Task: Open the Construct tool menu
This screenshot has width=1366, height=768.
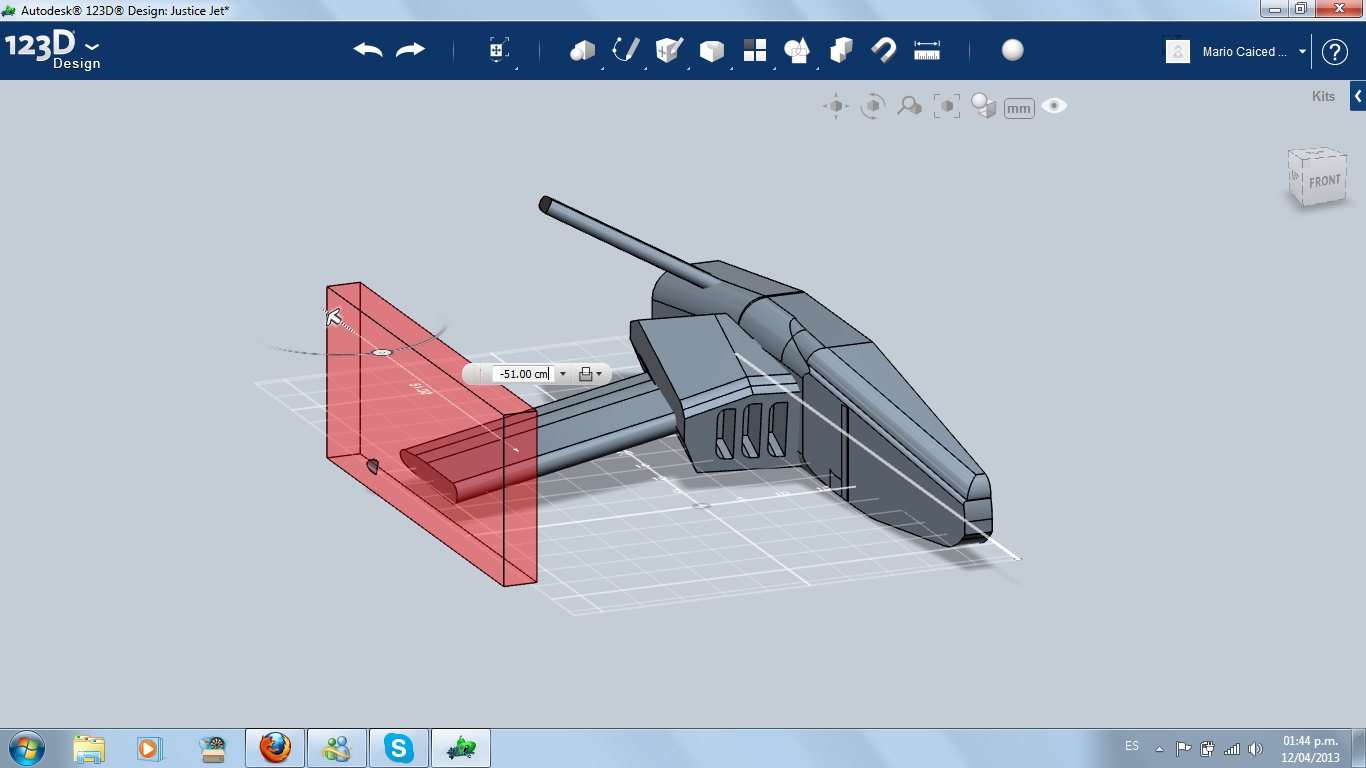Action: click(668, 50)
